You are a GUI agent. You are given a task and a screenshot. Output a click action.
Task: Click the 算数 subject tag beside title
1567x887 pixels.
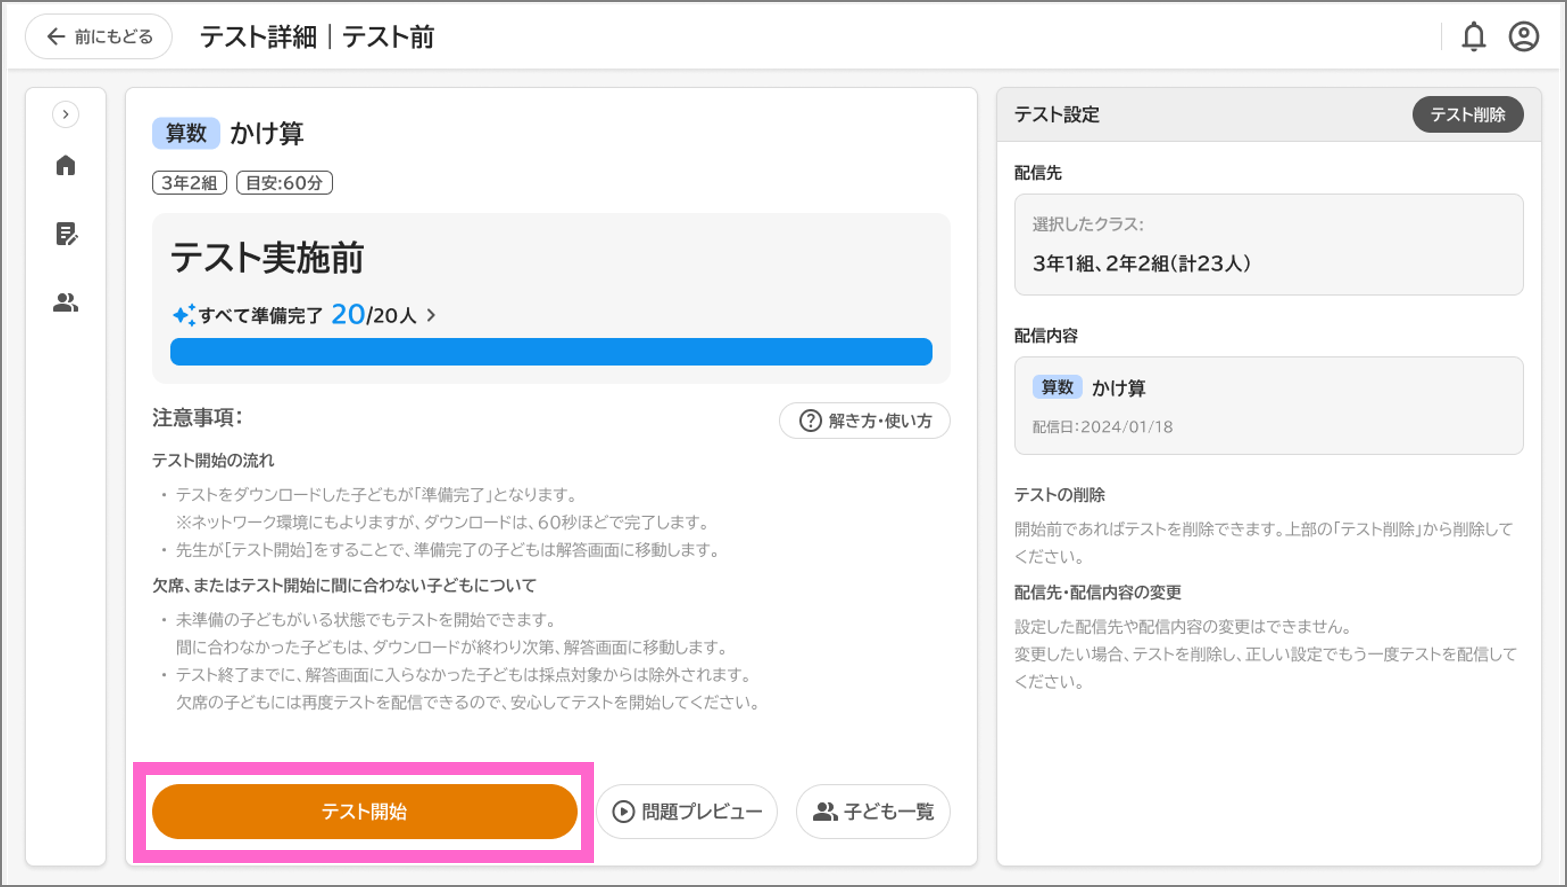click(x=186, y=133)
